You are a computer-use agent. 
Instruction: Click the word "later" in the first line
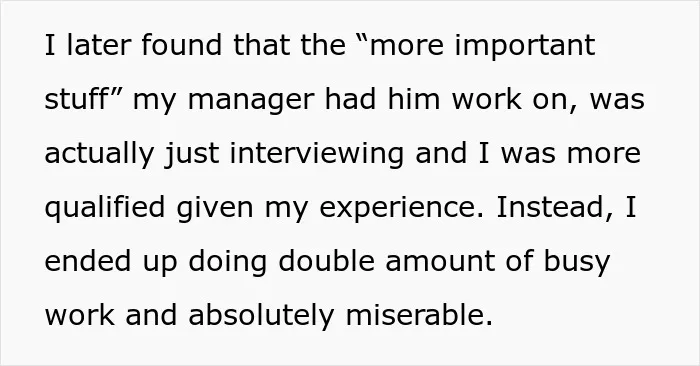[x=99, y=45]
